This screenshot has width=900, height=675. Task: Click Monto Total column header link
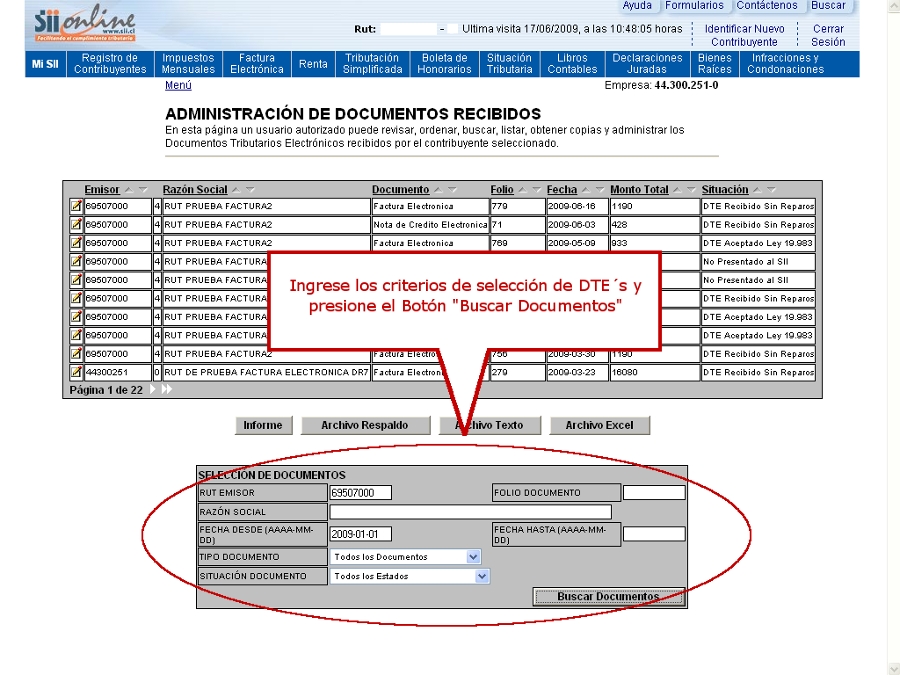(639, 189)
